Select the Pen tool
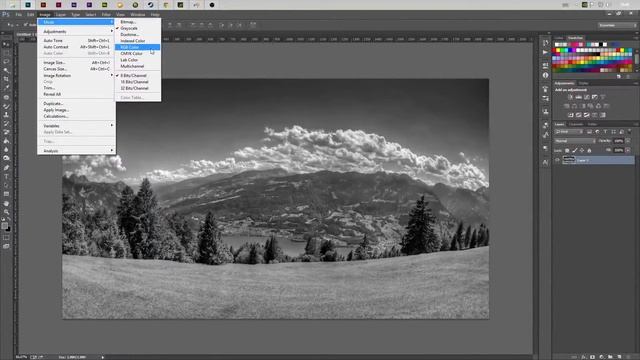This screenshot has width=640, height=360. click(6, 168)
